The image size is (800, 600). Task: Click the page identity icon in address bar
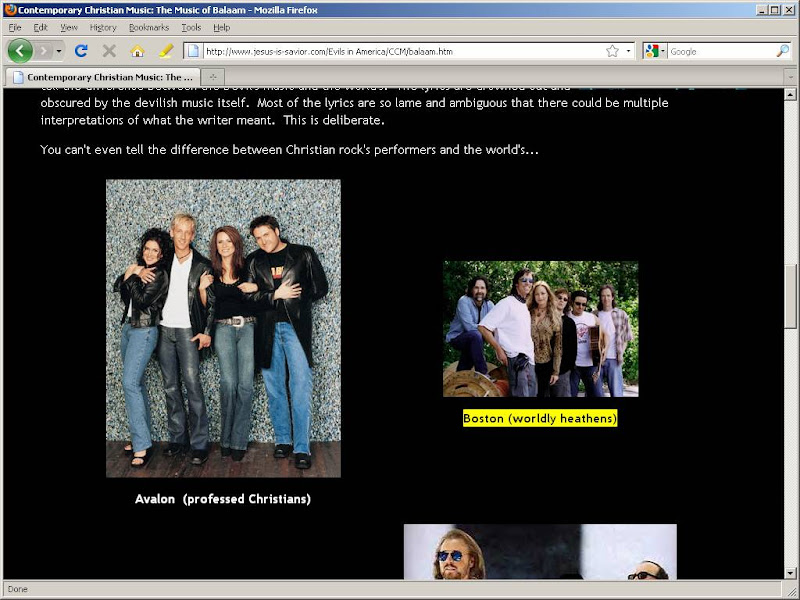[193, 51]
